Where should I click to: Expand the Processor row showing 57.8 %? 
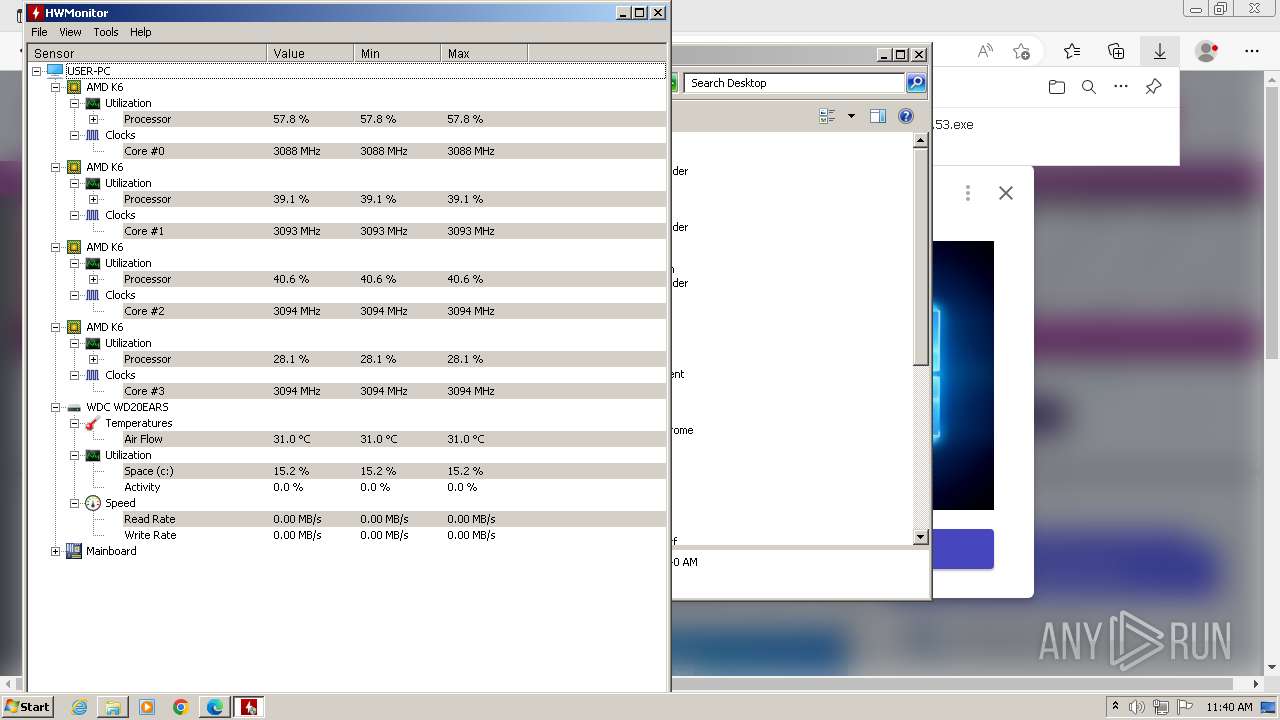point(94,119)
